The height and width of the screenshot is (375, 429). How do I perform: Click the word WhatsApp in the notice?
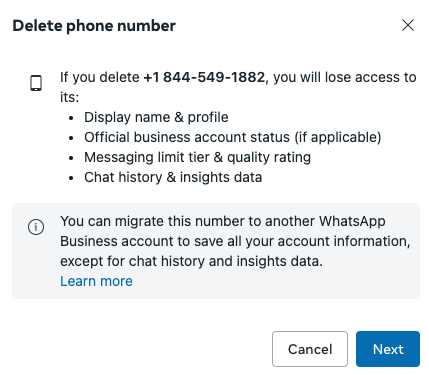(x=352, y=221)
